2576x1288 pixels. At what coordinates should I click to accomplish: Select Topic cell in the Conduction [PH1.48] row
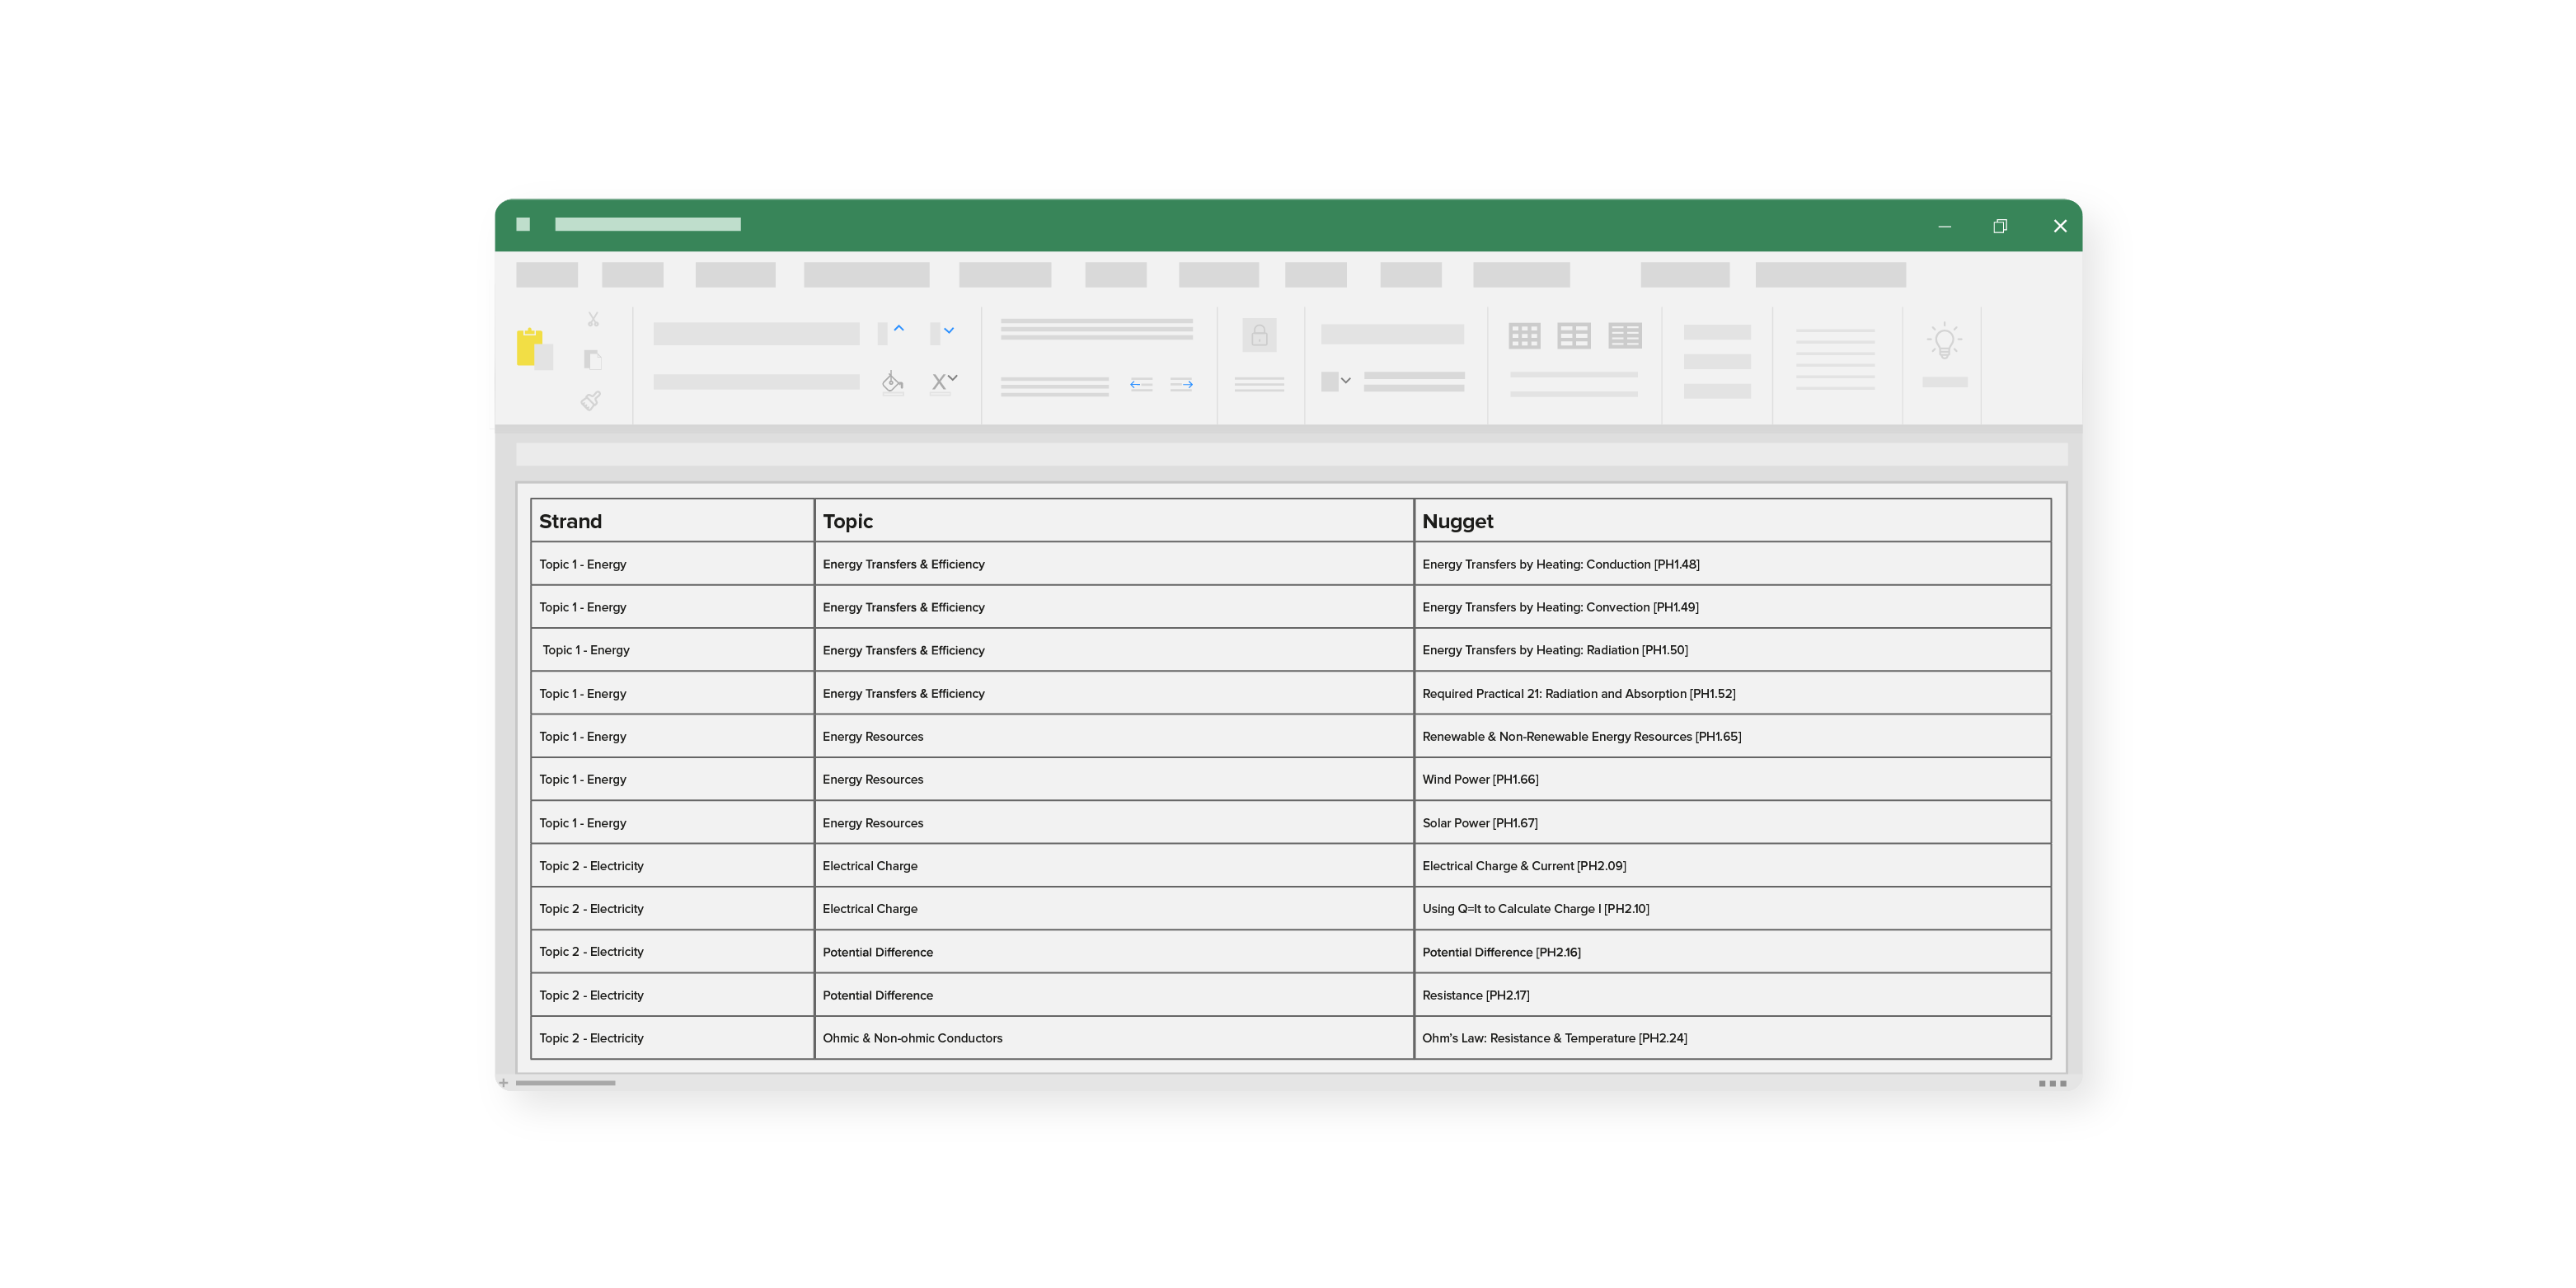click(x=1114, y=564)
